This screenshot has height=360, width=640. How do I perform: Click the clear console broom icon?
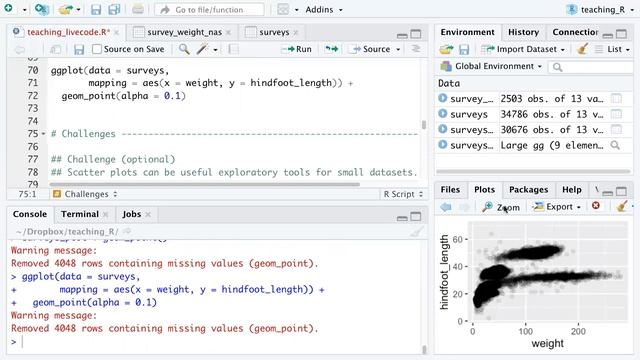tap(416, 232)
